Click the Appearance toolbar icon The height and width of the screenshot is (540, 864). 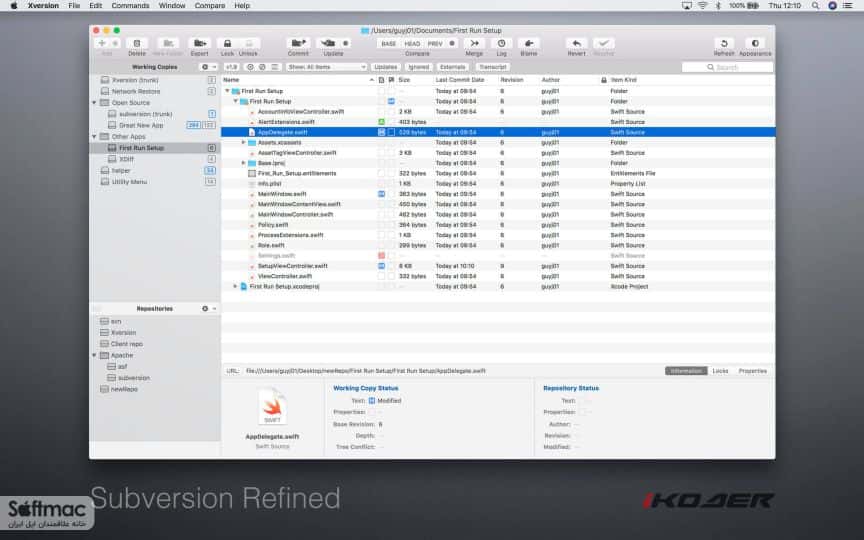tap(755, 43)
